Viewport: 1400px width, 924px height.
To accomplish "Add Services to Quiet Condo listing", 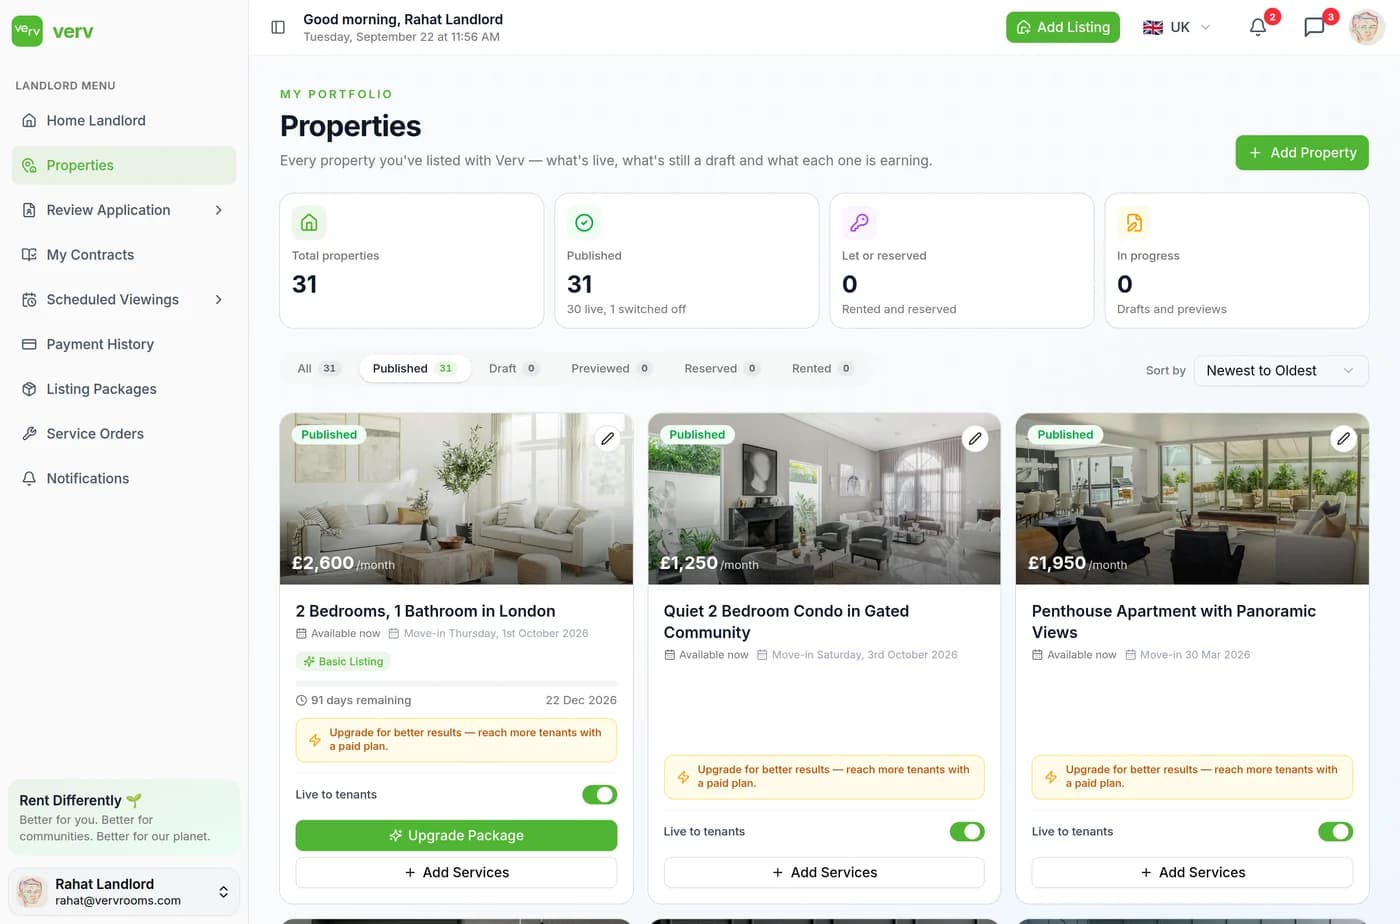I will [824, 872].
